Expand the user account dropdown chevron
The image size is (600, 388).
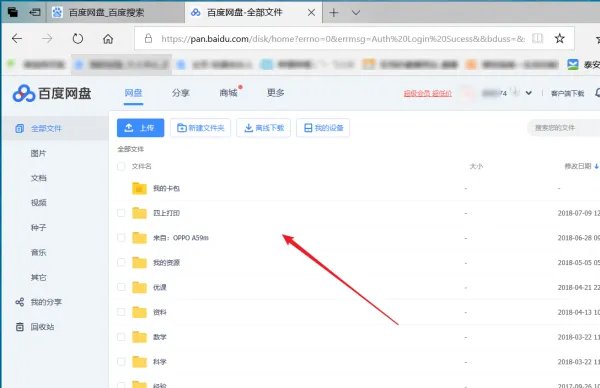(528, 93)
